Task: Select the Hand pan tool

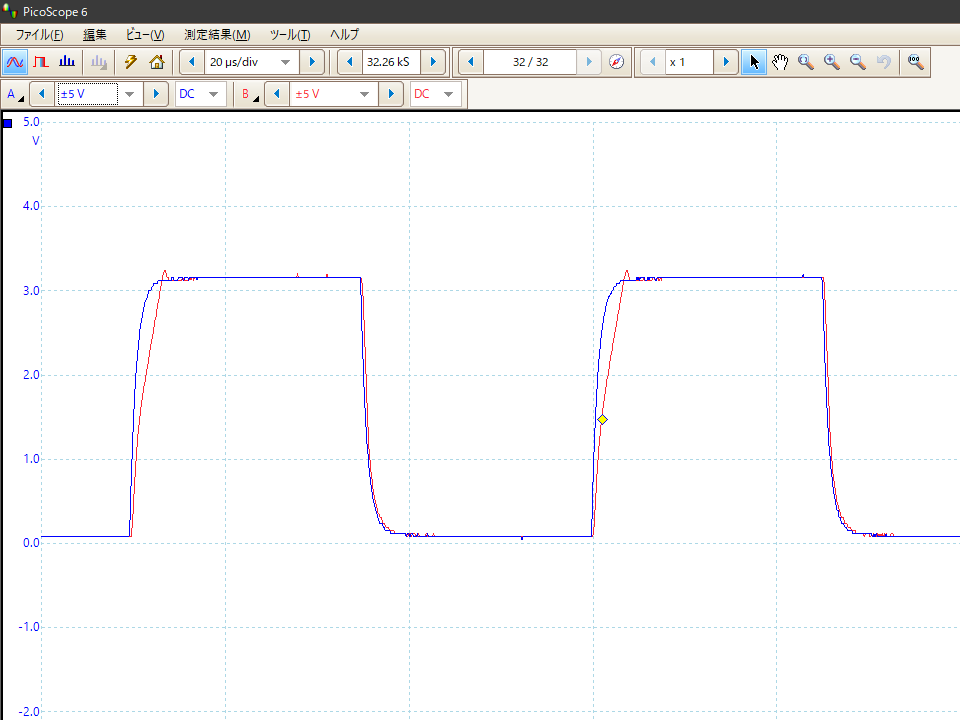Action: [780, 62]
